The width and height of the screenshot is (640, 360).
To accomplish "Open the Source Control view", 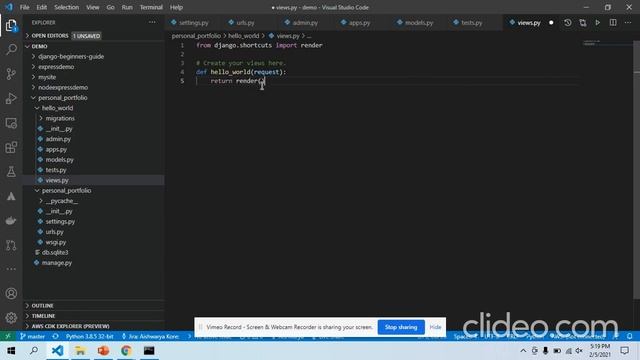I will (11, 74).
